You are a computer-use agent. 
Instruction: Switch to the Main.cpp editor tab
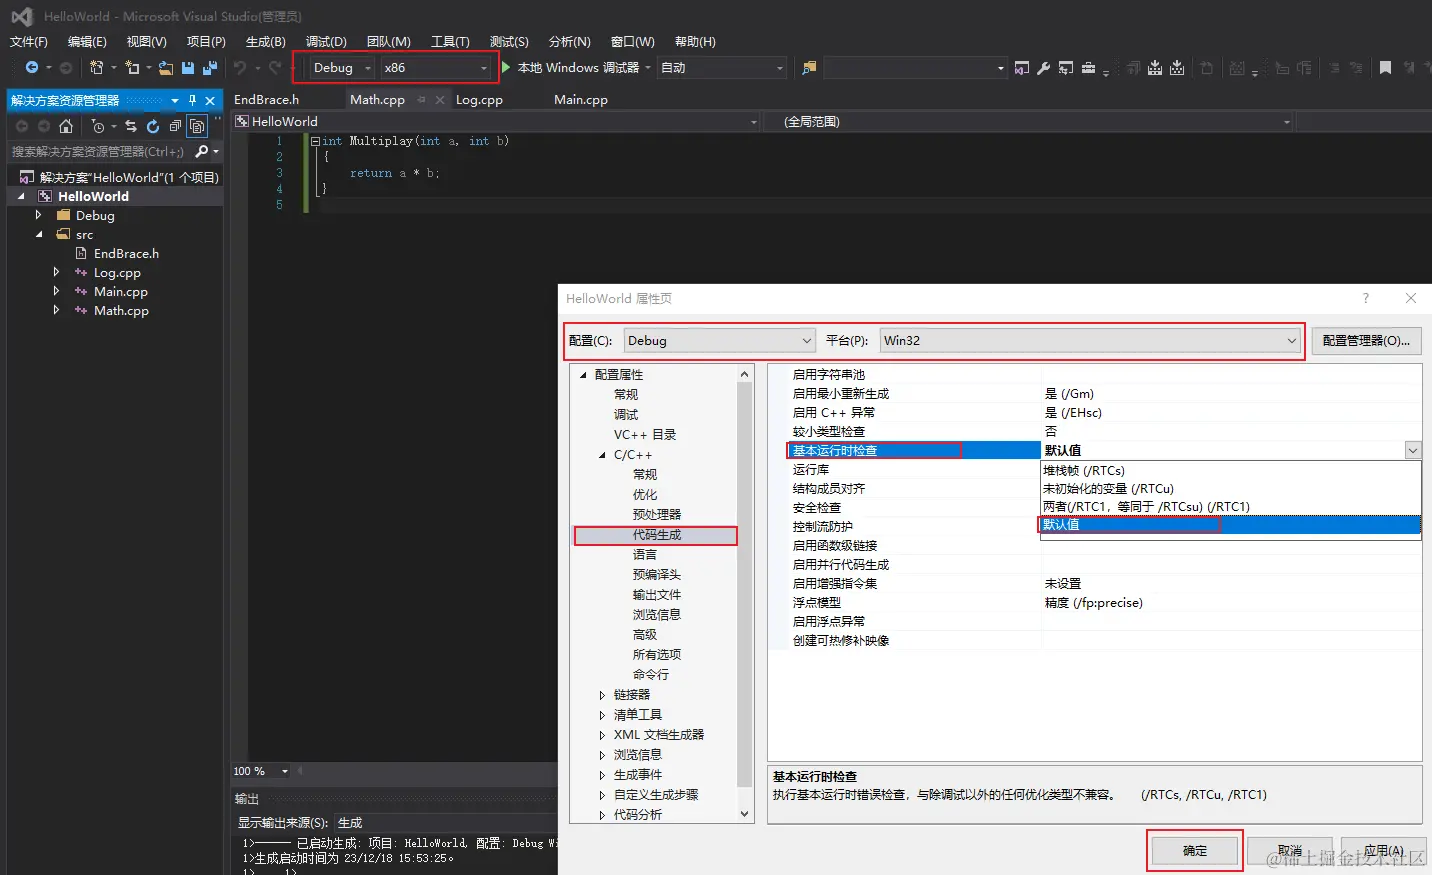click(x=581, y=99)
